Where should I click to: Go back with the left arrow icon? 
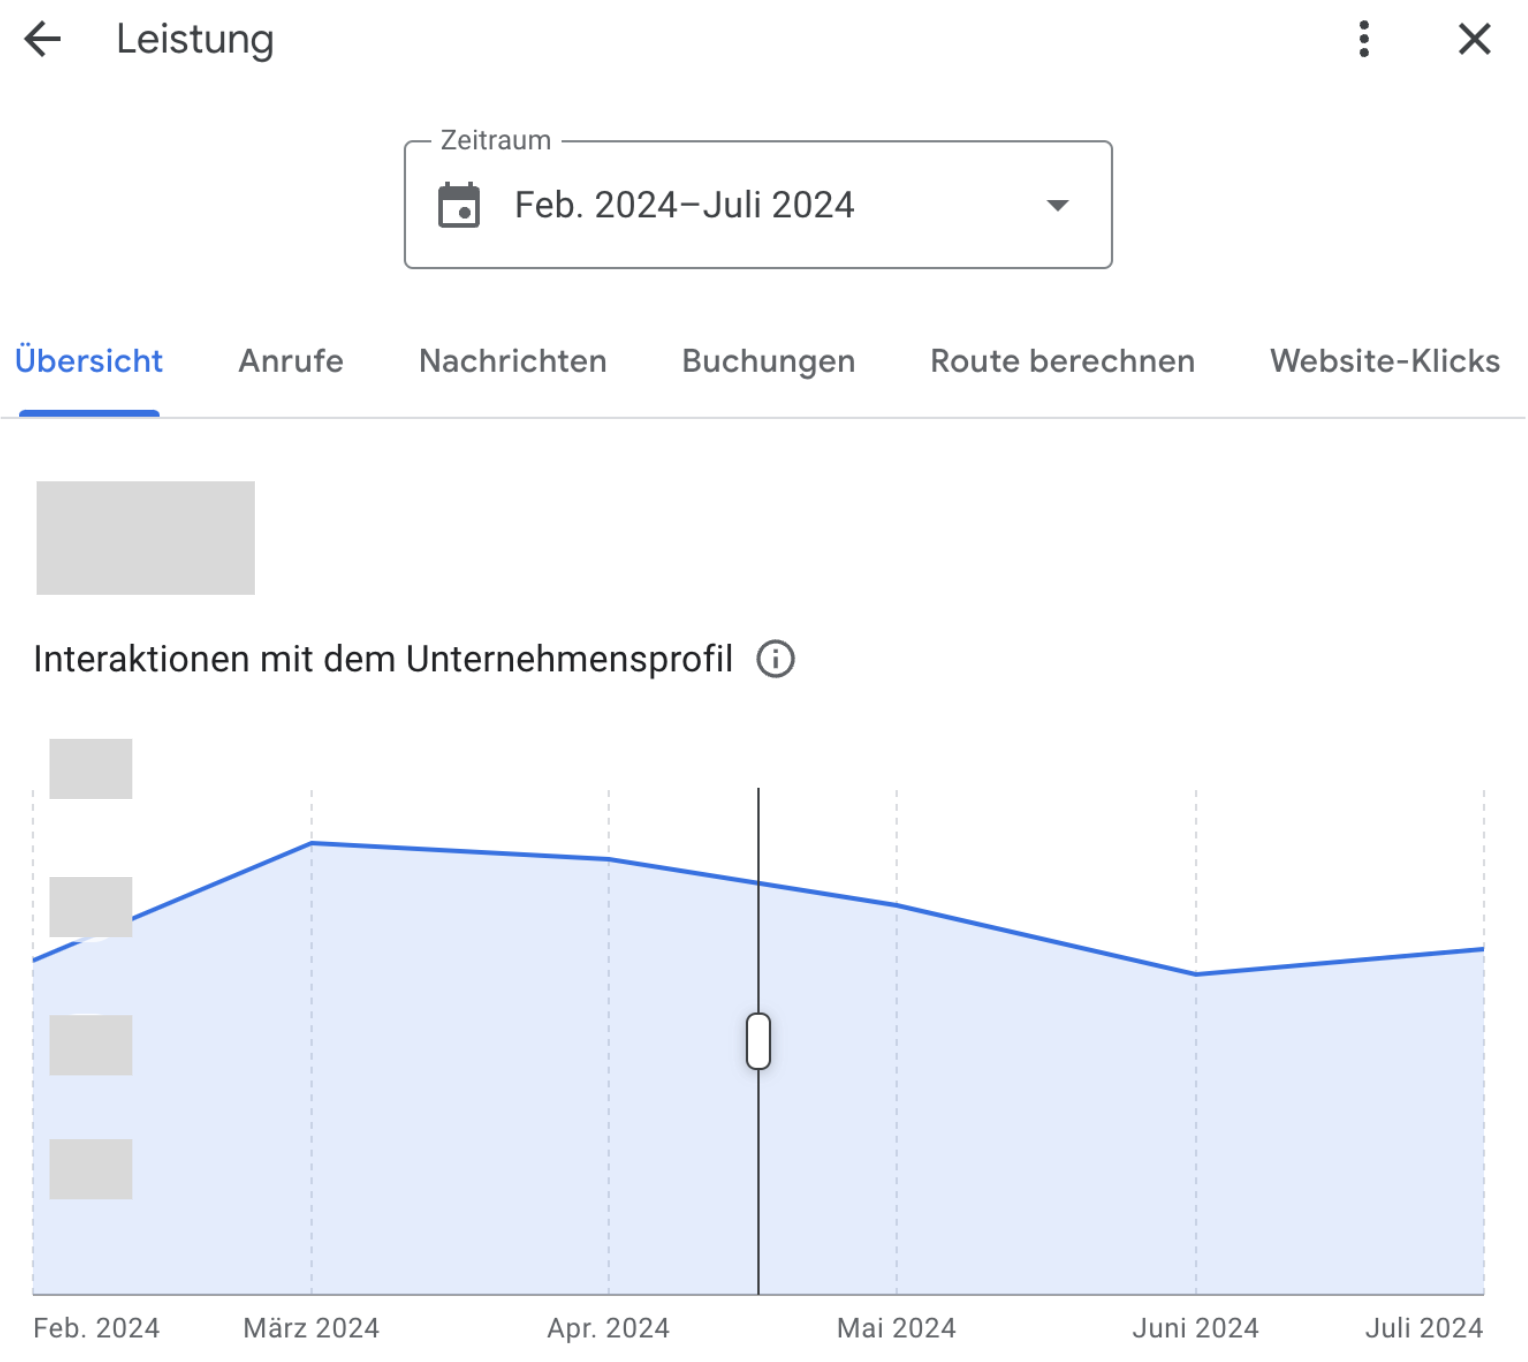click(43, 40)
